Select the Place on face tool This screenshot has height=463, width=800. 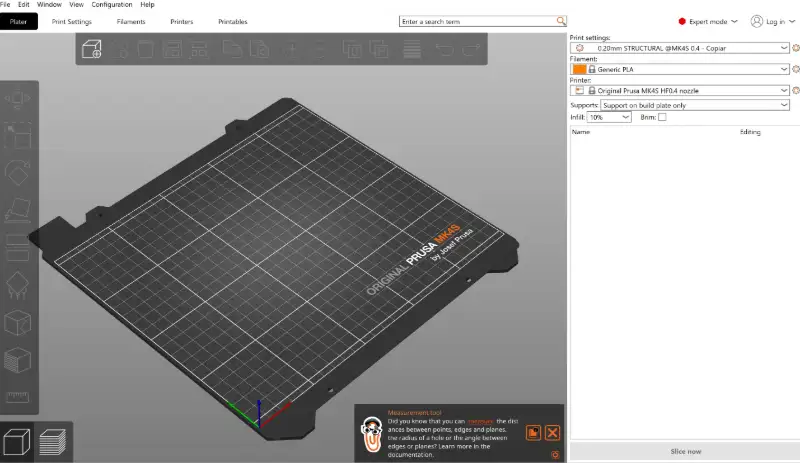pyautogui.click(x=17, y=210)
